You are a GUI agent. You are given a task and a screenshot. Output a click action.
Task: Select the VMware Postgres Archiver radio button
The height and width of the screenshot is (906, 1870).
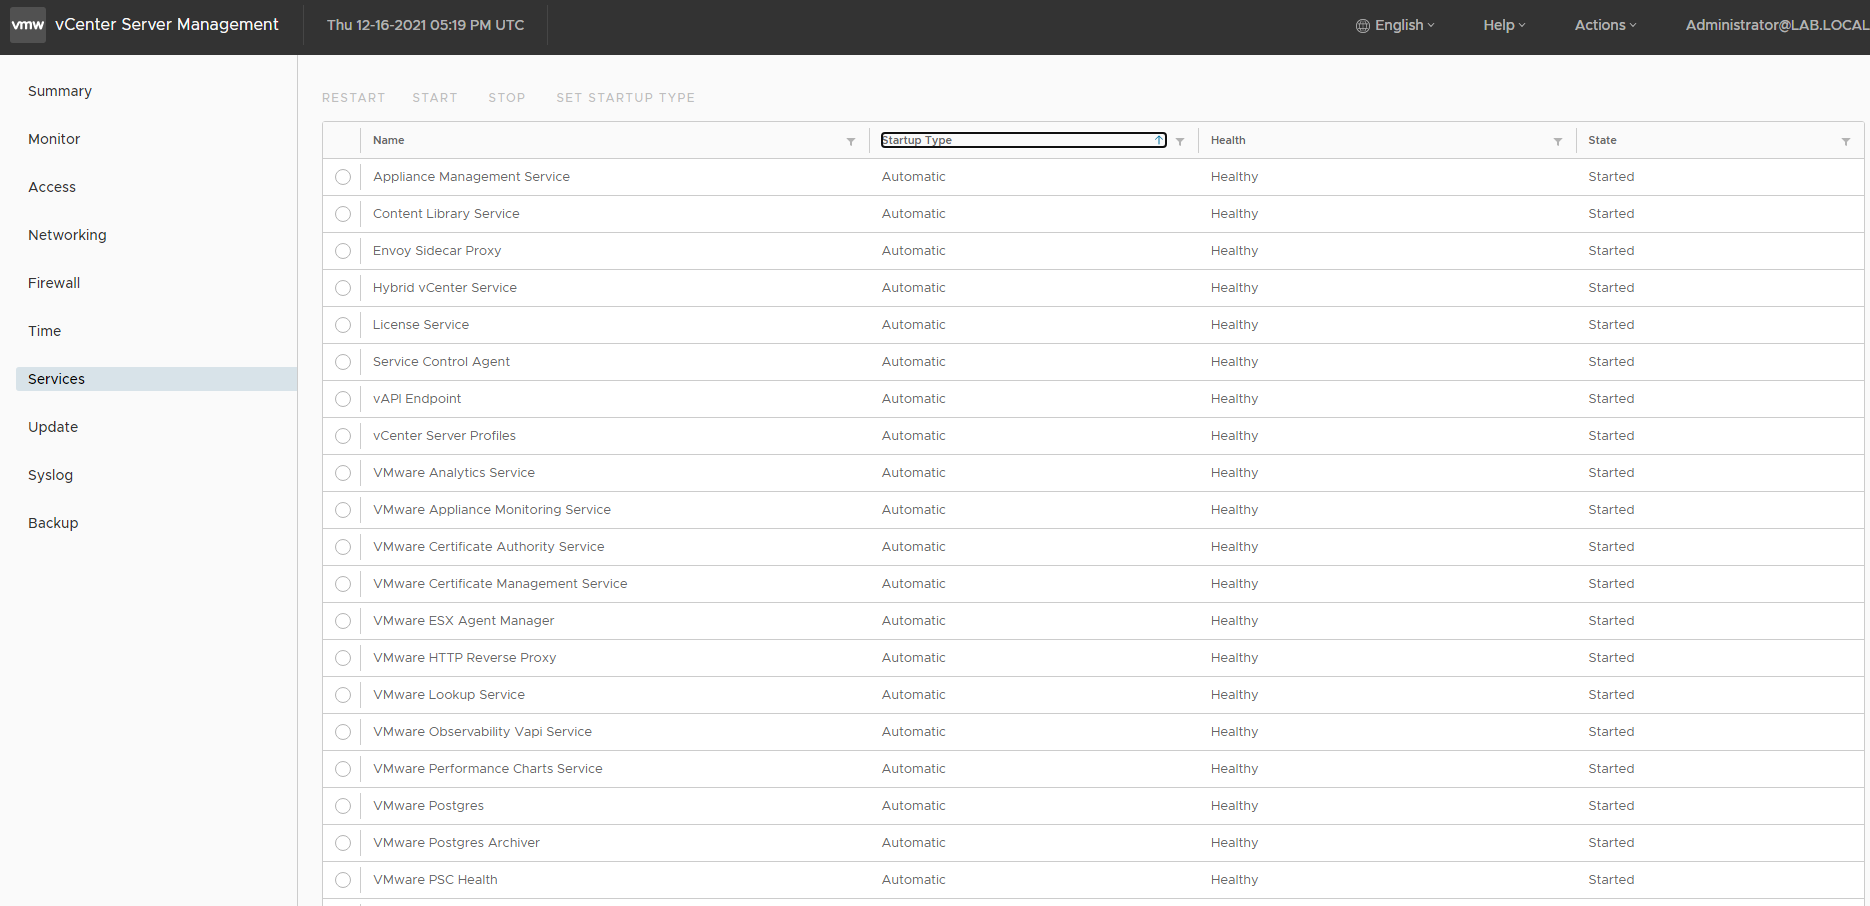point(343,843)
